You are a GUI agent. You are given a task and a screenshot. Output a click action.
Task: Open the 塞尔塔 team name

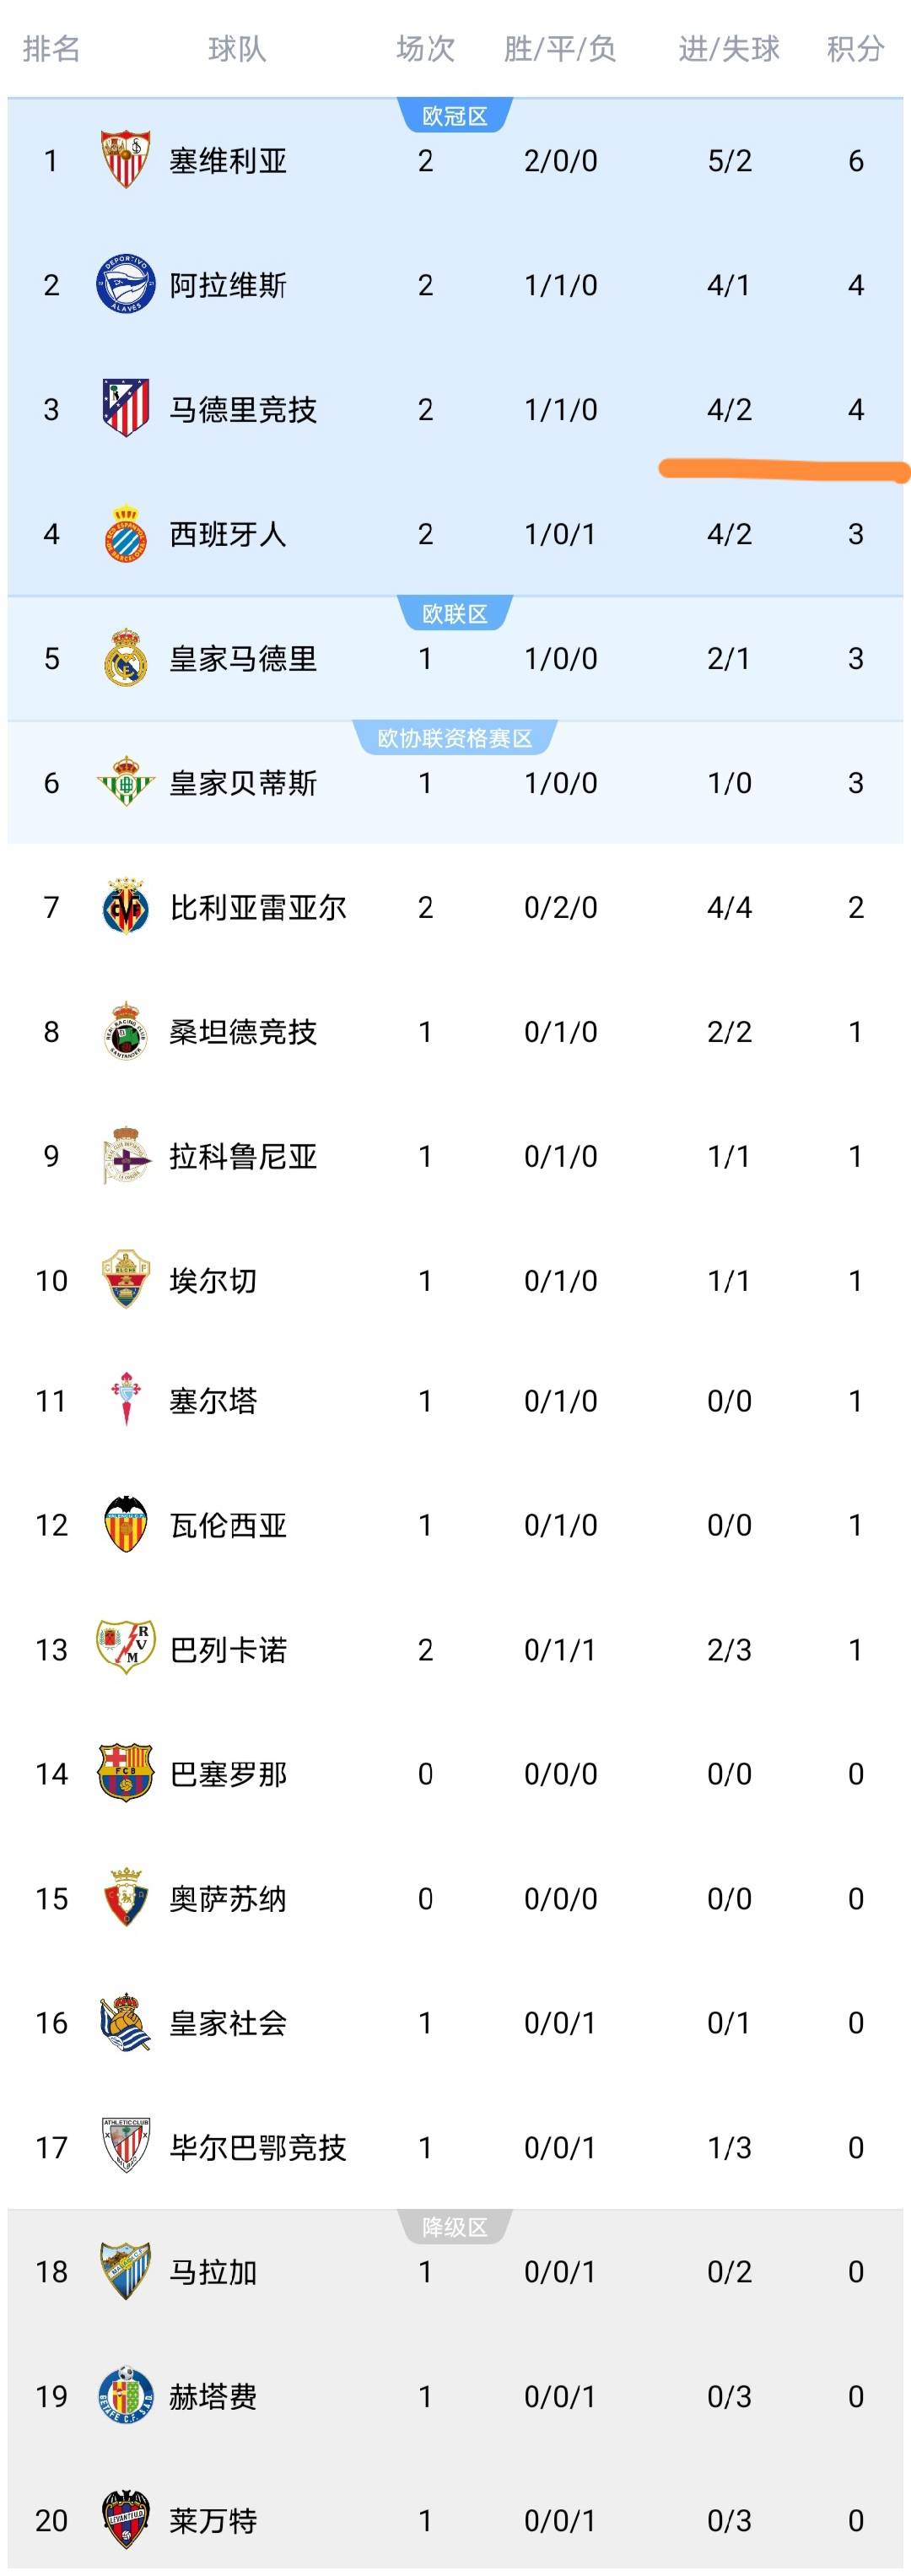213,1401
